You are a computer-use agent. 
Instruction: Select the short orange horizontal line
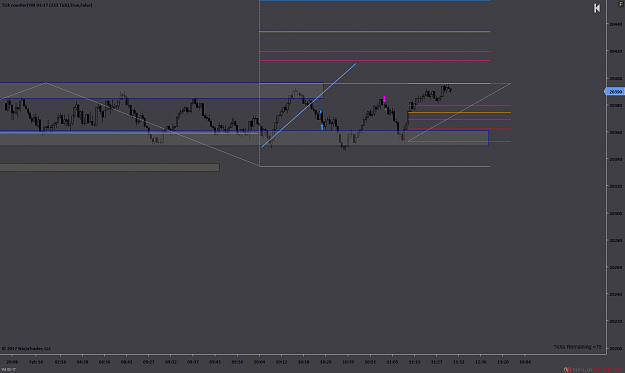tap(459, 113)
